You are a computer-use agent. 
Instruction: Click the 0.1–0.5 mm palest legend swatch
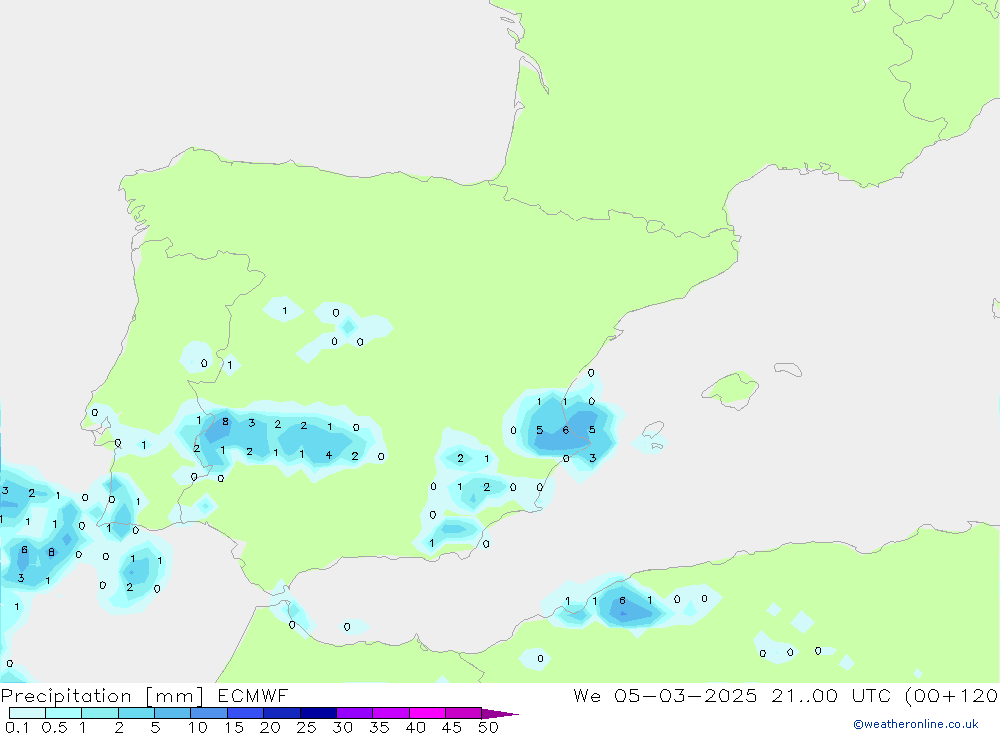pyautogui.click(x=27, y=713)
